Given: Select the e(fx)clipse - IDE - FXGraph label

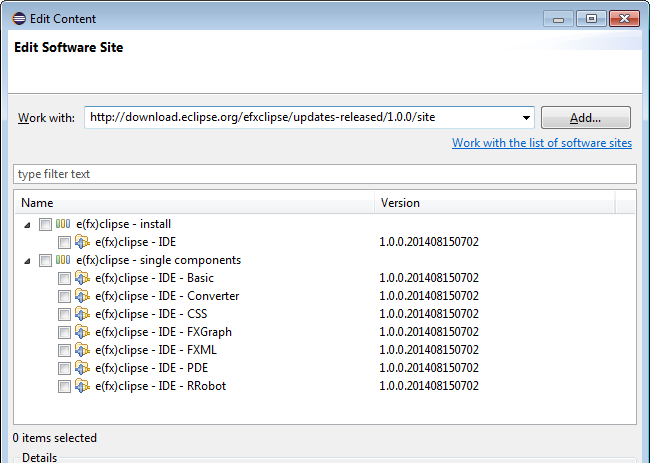Looking at the screenshot, I should (x=163, y=332).
